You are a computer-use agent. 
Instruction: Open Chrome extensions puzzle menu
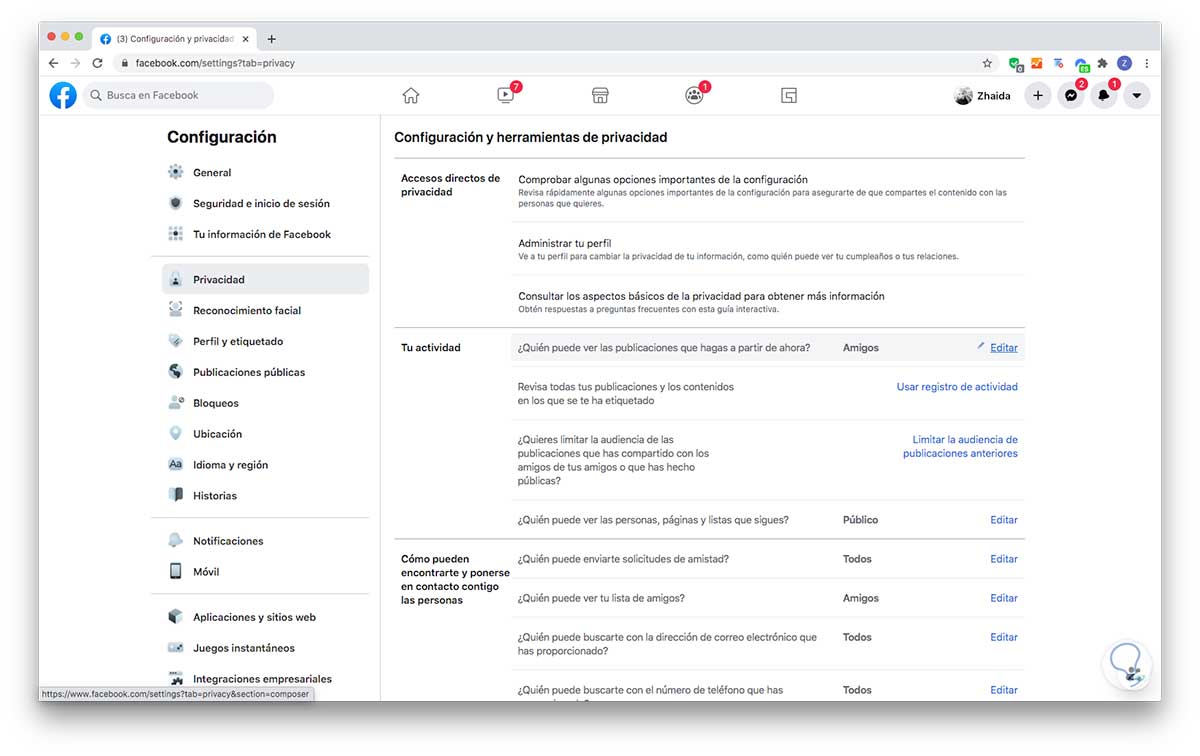pyautogui.click(x=1102, y=63)
